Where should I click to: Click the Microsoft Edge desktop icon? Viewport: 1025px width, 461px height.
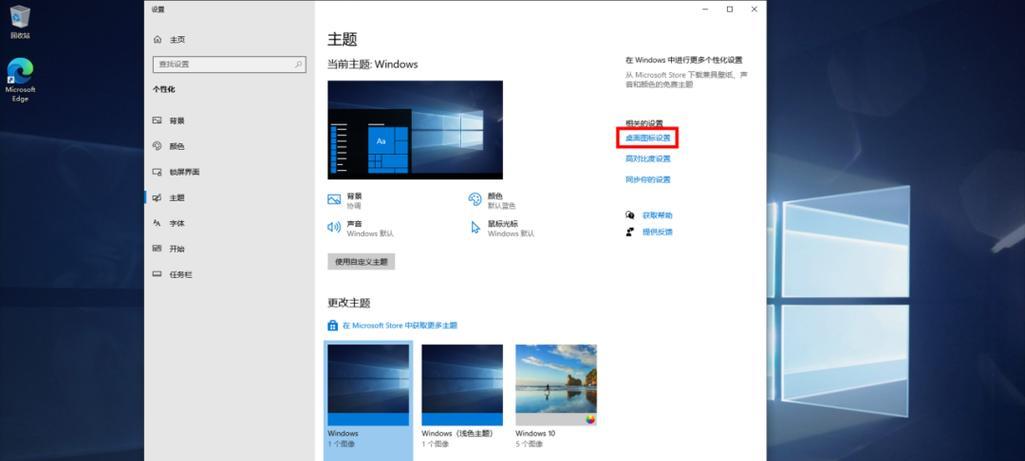click(20, 80)
